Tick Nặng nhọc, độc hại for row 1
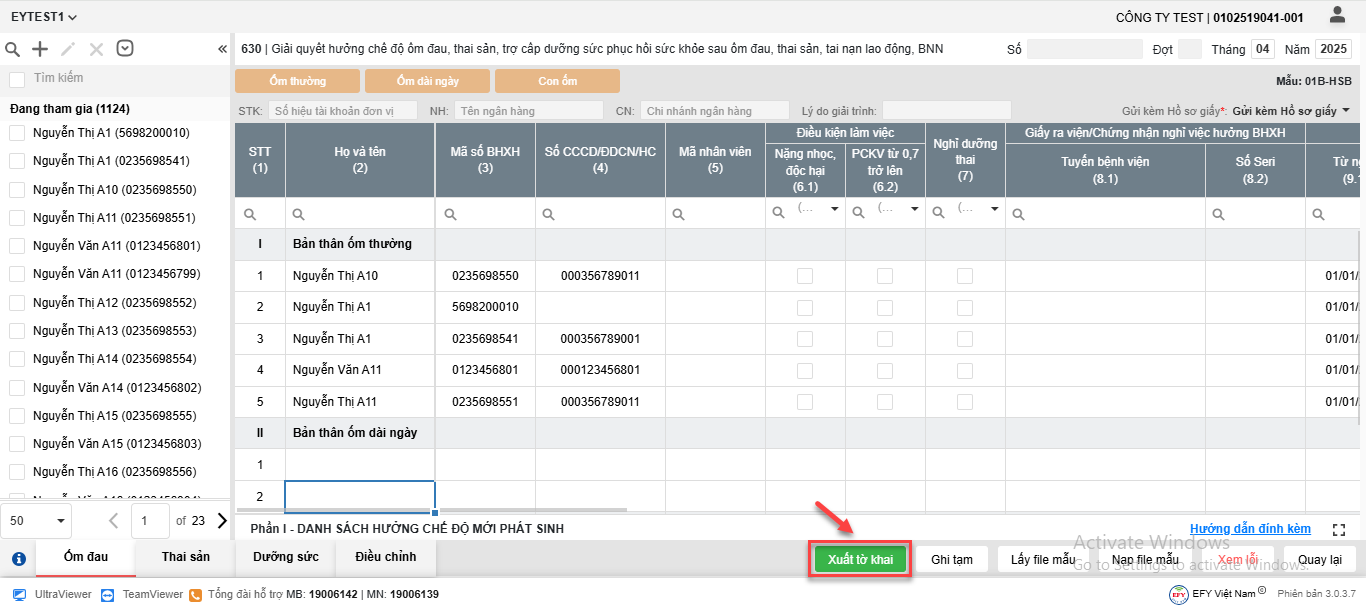 click(x=805, y=276)
